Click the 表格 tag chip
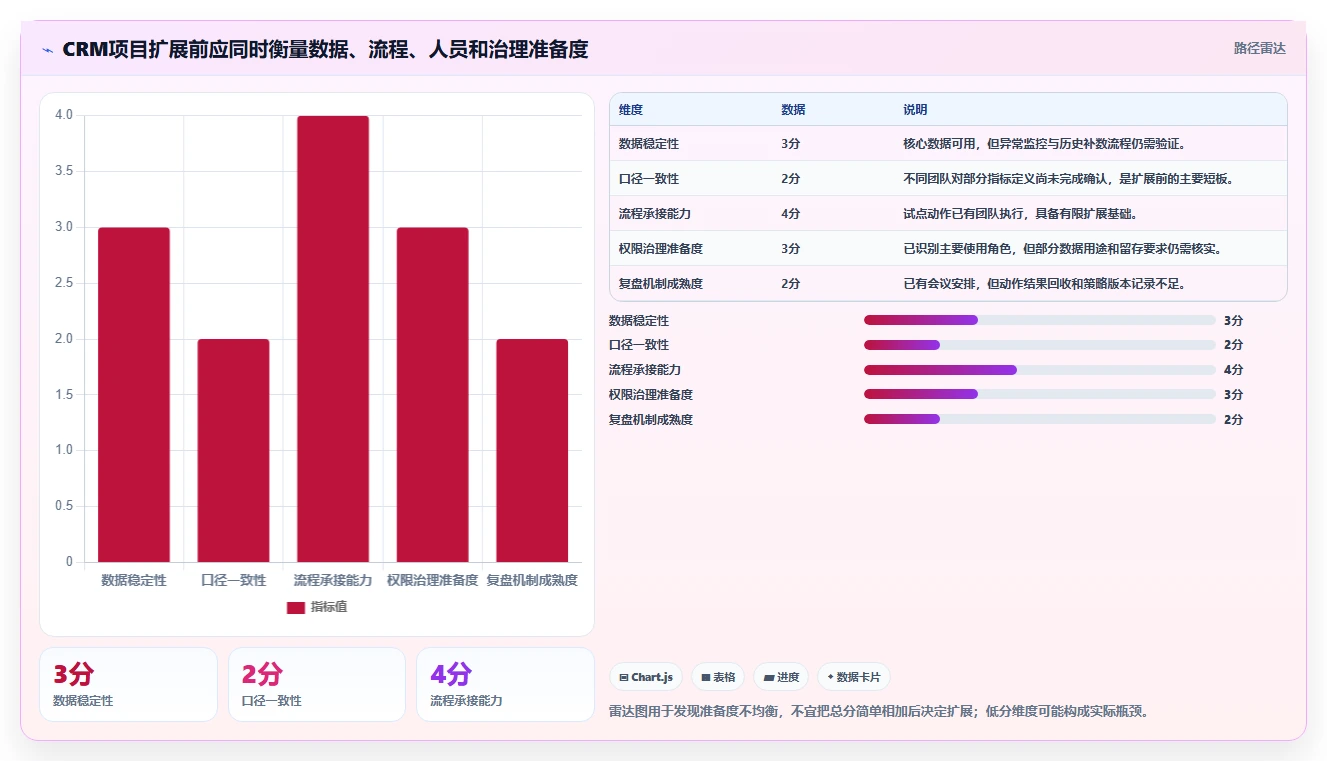Screen dimensions: 1327x761 point(718,677)
